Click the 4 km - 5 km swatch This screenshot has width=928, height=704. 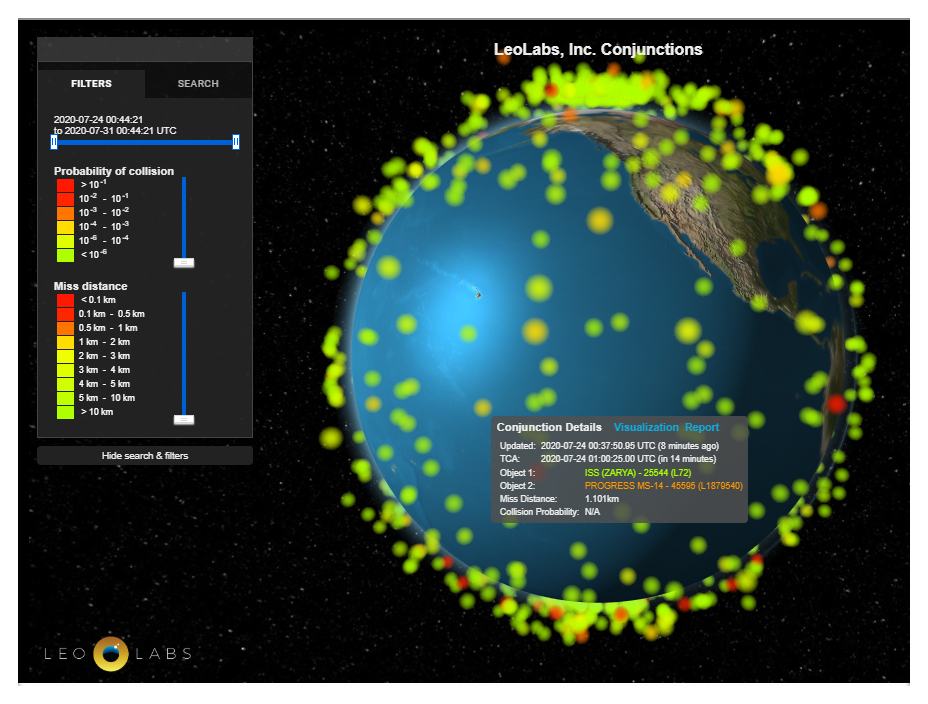coord(65,384)
